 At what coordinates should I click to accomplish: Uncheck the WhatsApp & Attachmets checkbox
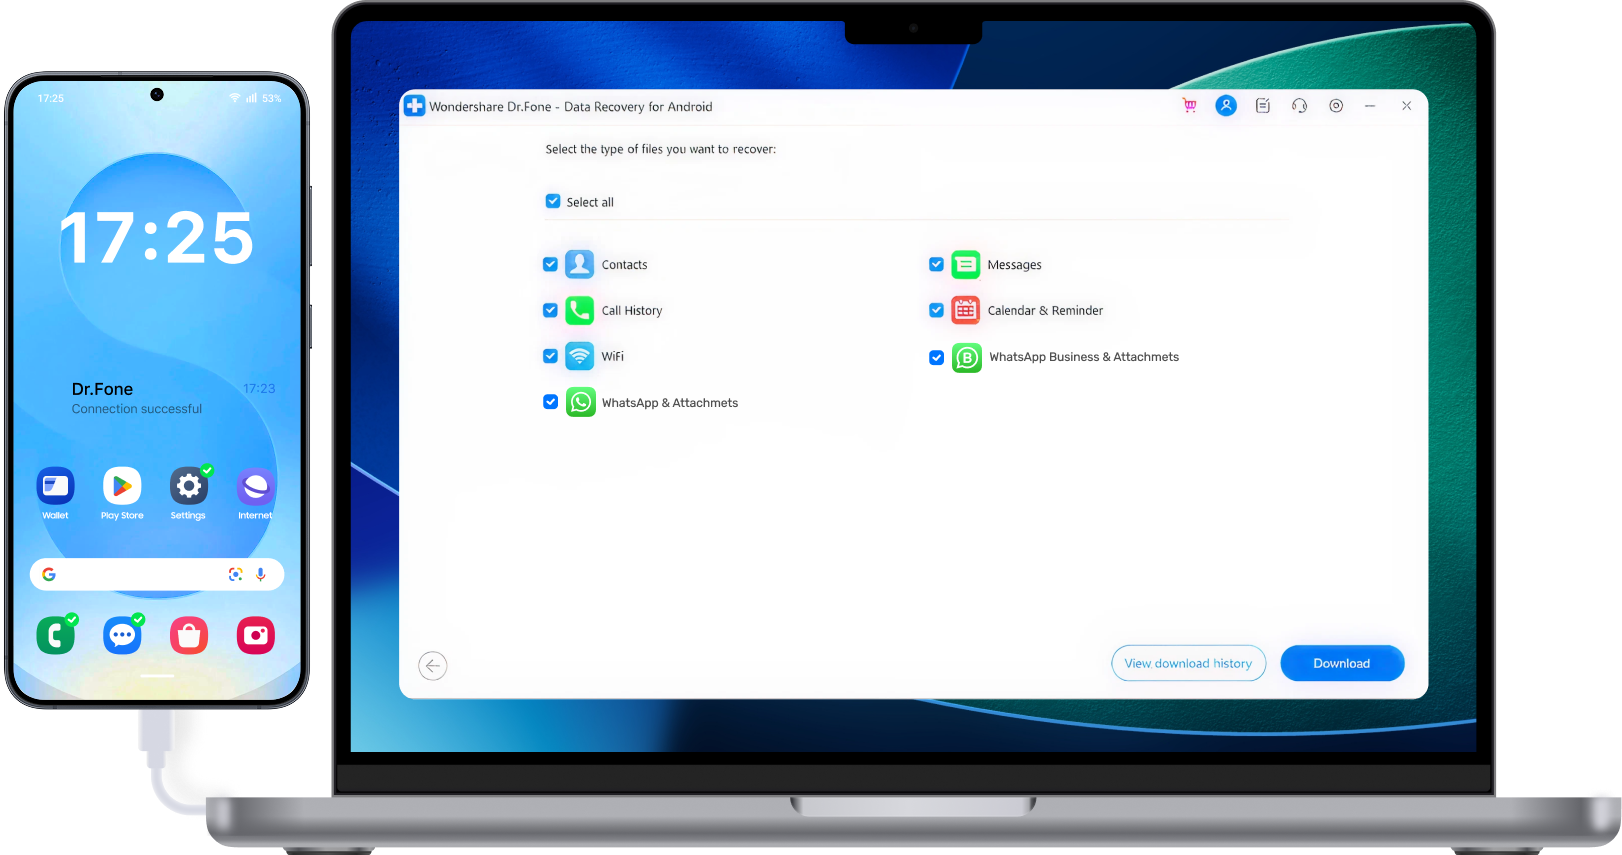(x=550, y=402)
